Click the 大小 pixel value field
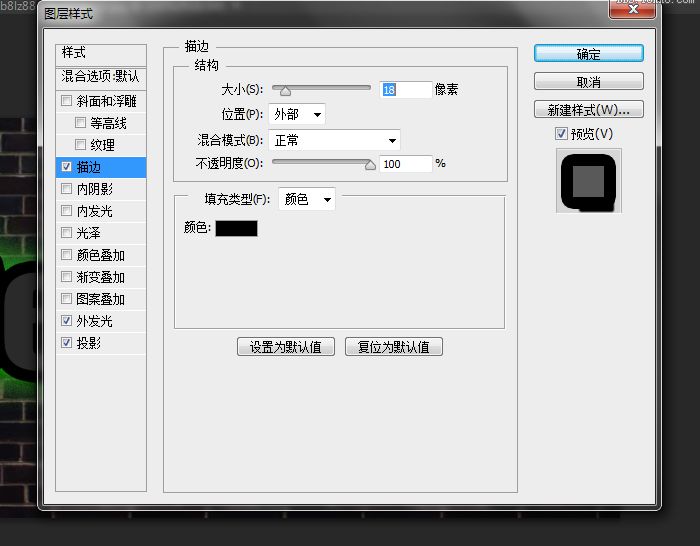The height and width of the screenshot is (546, 700). 406,90
